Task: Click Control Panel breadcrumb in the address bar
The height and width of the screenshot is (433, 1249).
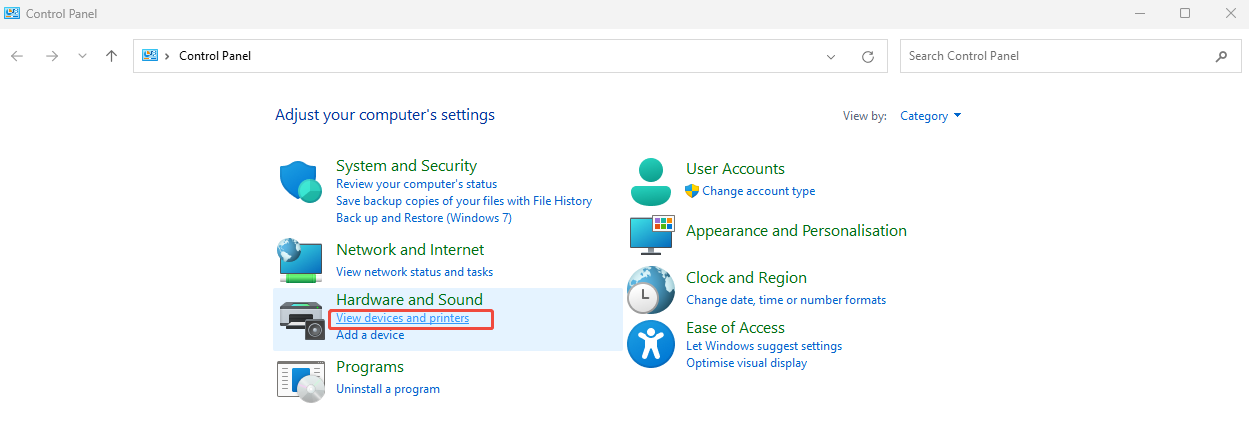Action: click(215, 56)
